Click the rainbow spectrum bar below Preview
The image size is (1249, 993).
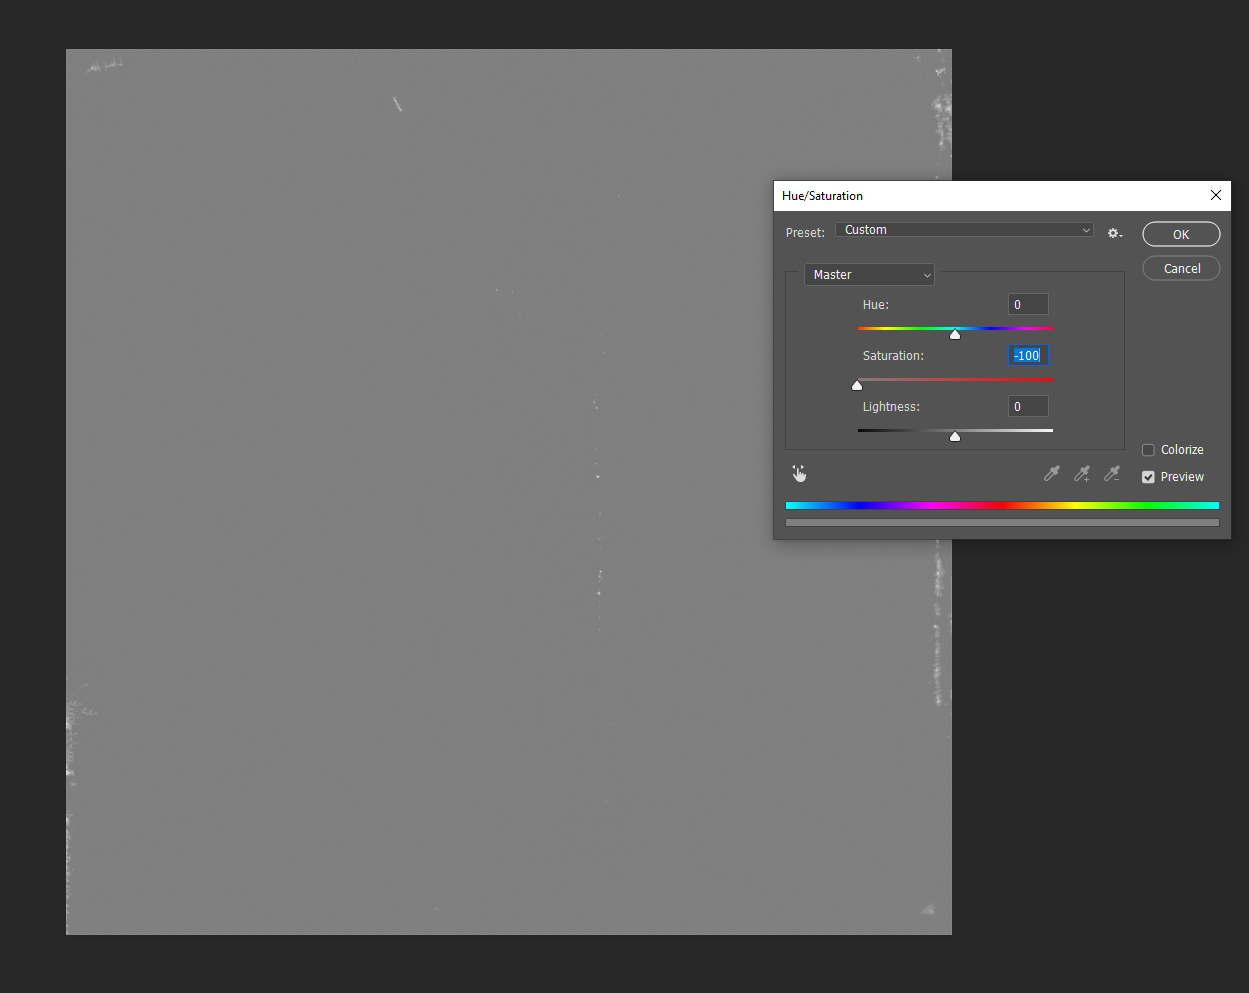tap(1002, 505)
